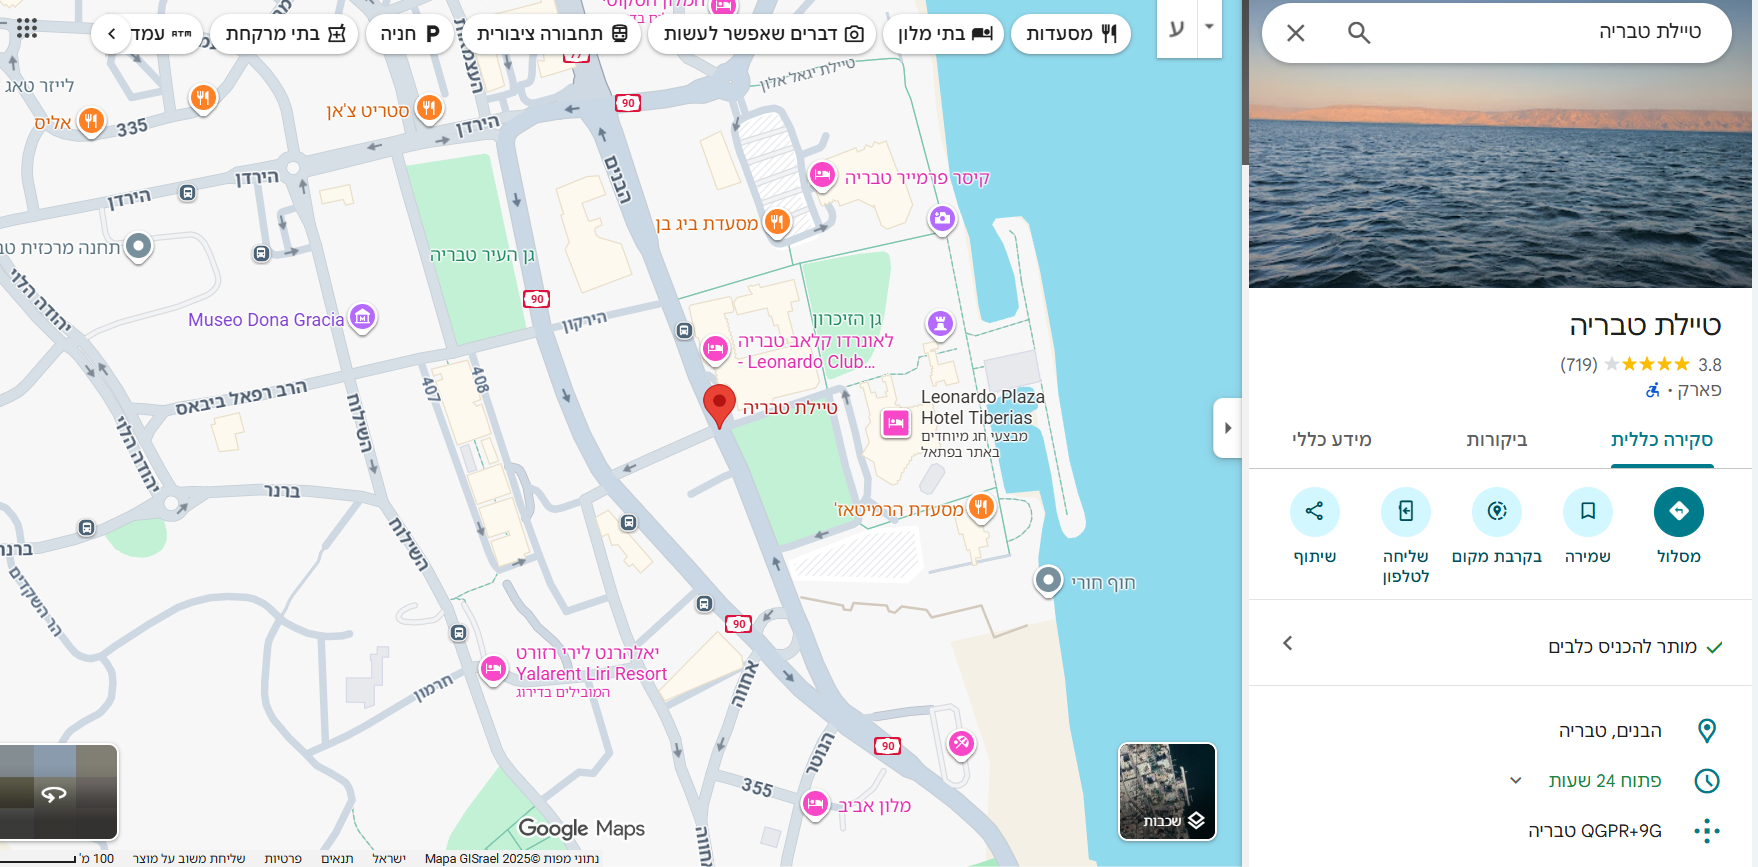
Task: Click the directions (מסלול) icon button
Action: pos(1678,511)
